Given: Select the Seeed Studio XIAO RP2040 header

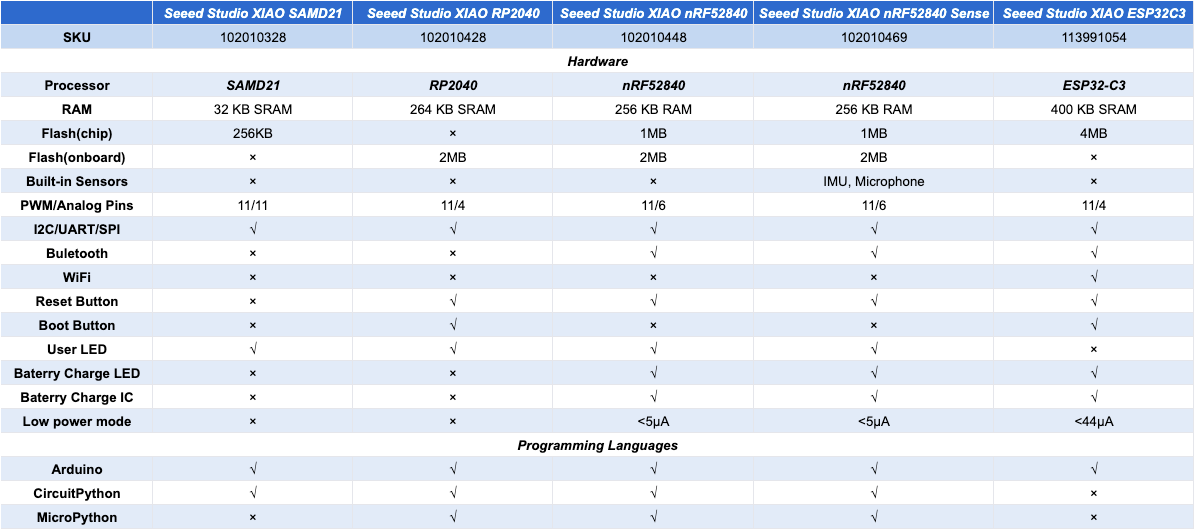Looking at the screenshot, I should [453, 13].
